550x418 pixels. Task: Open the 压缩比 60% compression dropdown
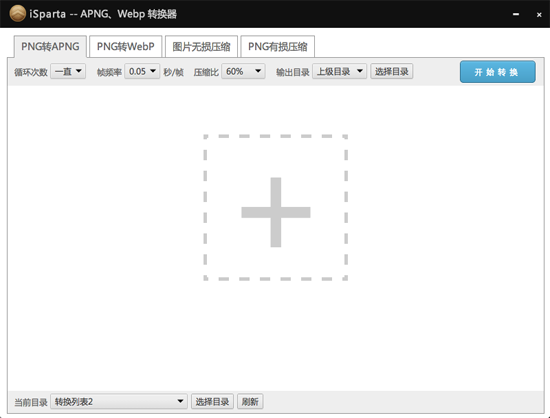pos(243,71)
